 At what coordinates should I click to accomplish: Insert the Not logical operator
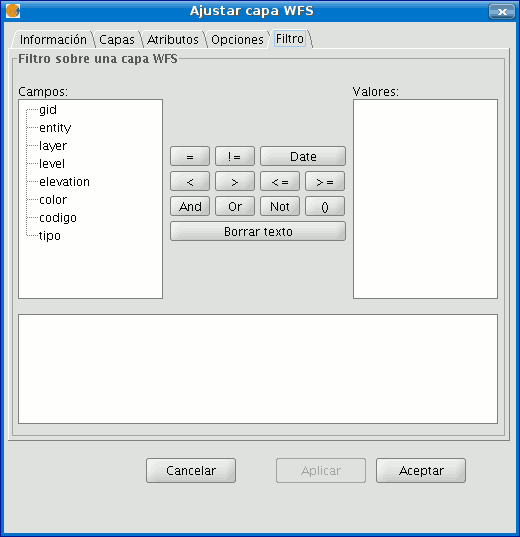click(x=280, y=206)
